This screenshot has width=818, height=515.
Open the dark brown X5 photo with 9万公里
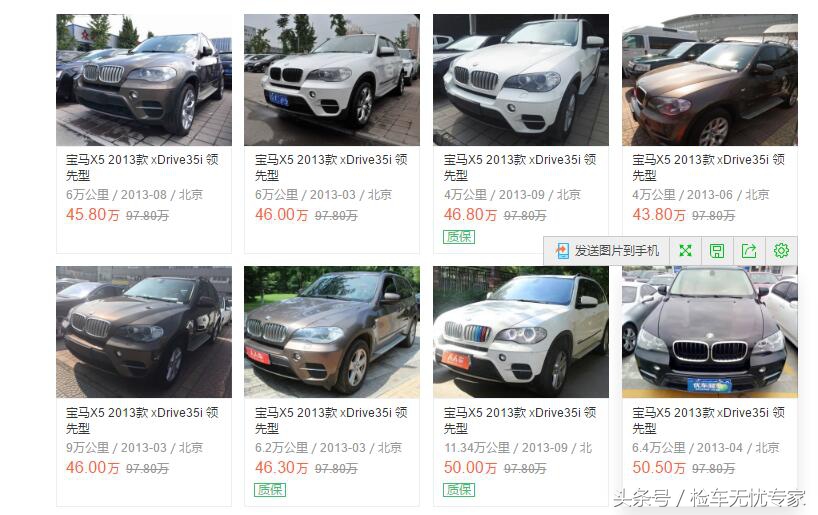[x=144, y=332]
